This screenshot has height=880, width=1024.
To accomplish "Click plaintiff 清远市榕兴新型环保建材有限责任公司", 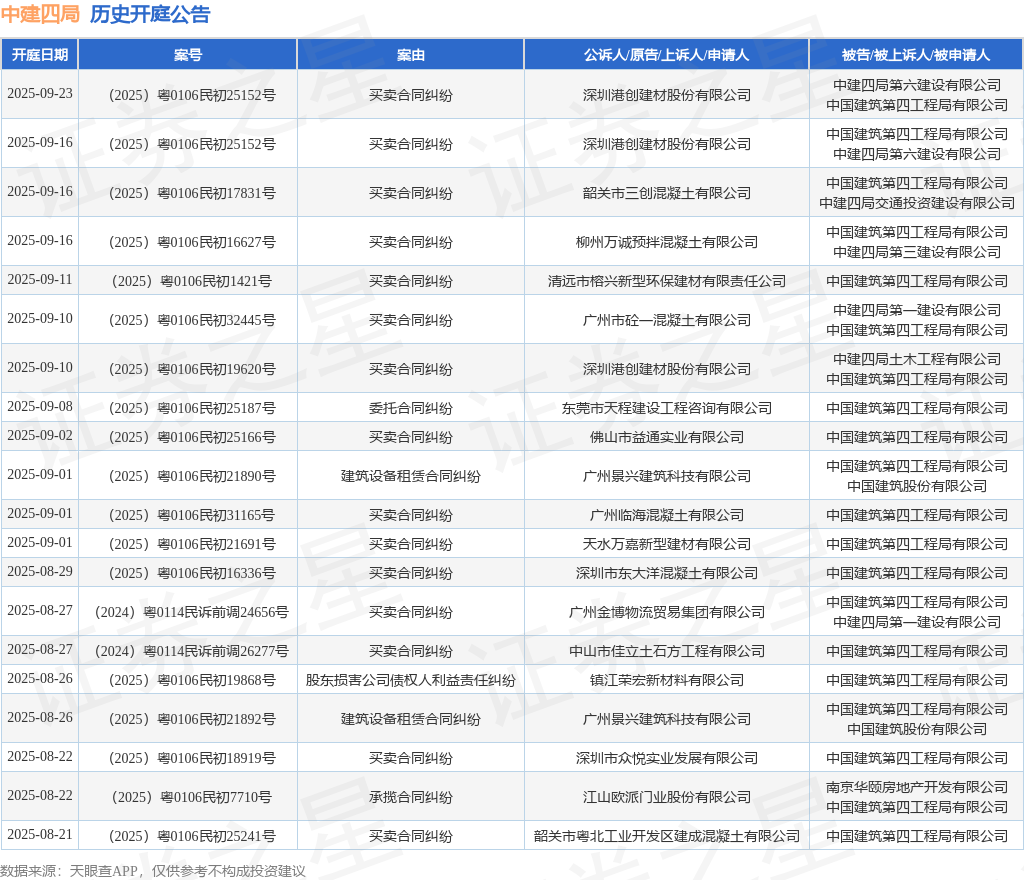I will point(667,281).
